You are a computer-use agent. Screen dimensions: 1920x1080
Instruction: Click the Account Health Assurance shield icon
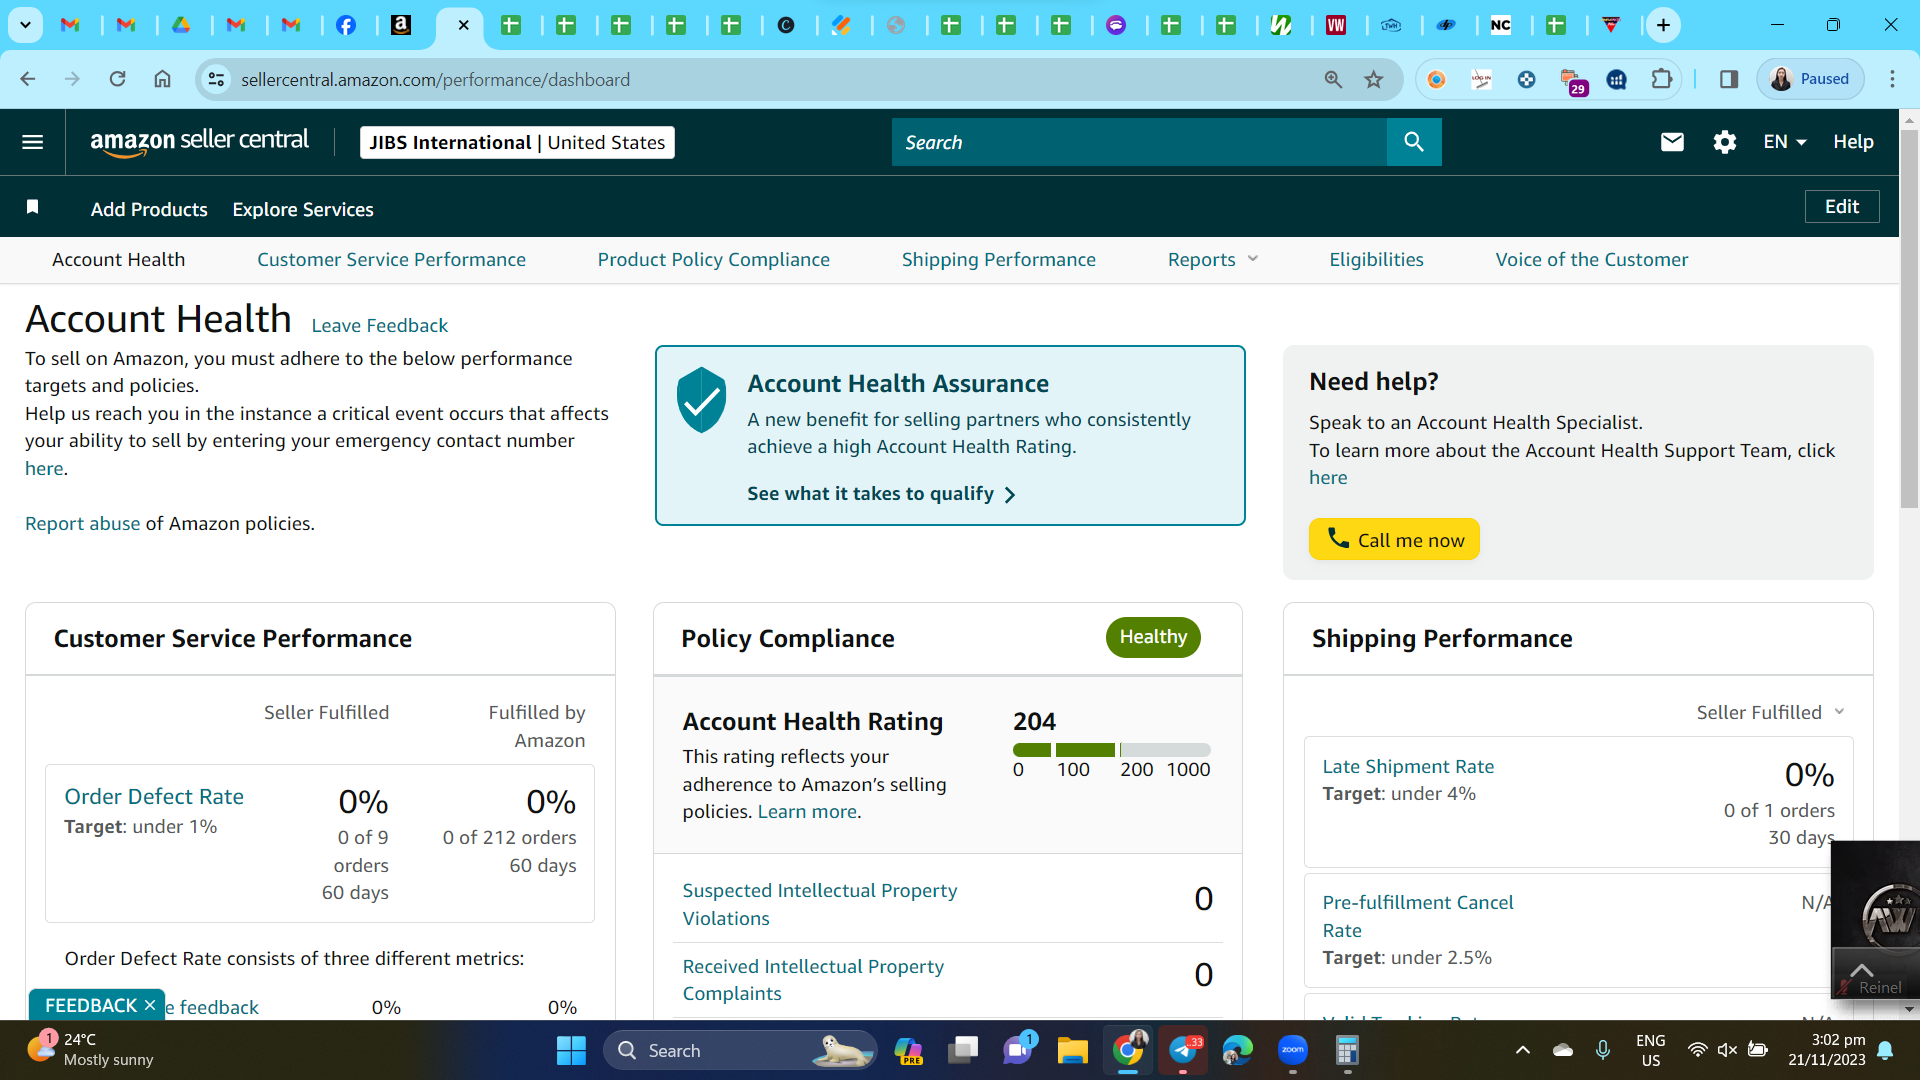click(x=702, y=399)
